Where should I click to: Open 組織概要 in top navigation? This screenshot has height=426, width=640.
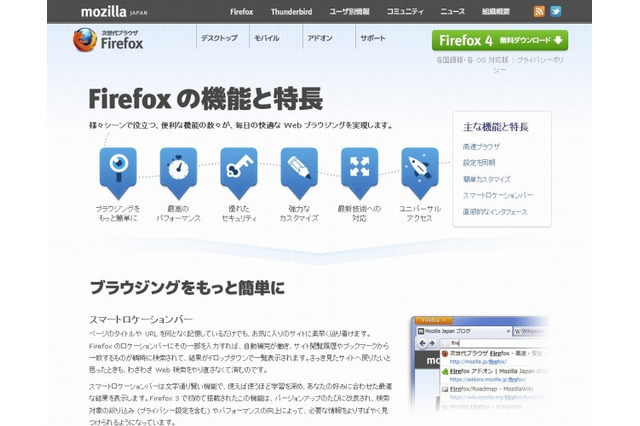tap(496, 12)
